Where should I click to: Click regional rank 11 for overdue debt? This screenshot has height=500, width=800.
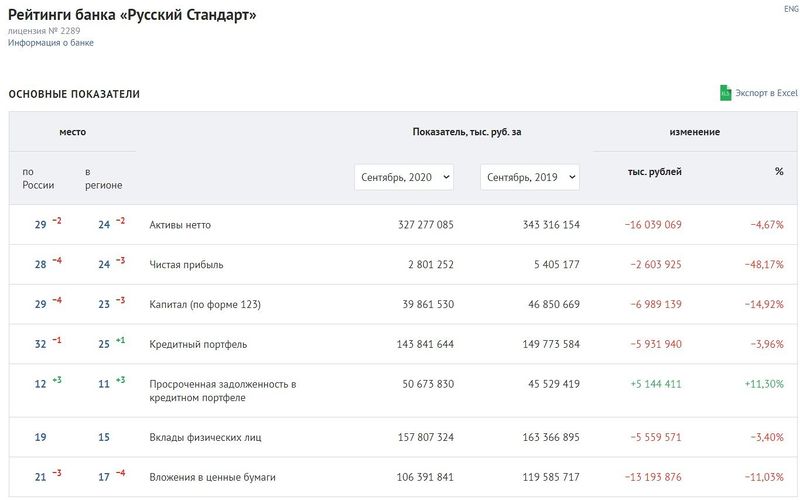(104, 384)
